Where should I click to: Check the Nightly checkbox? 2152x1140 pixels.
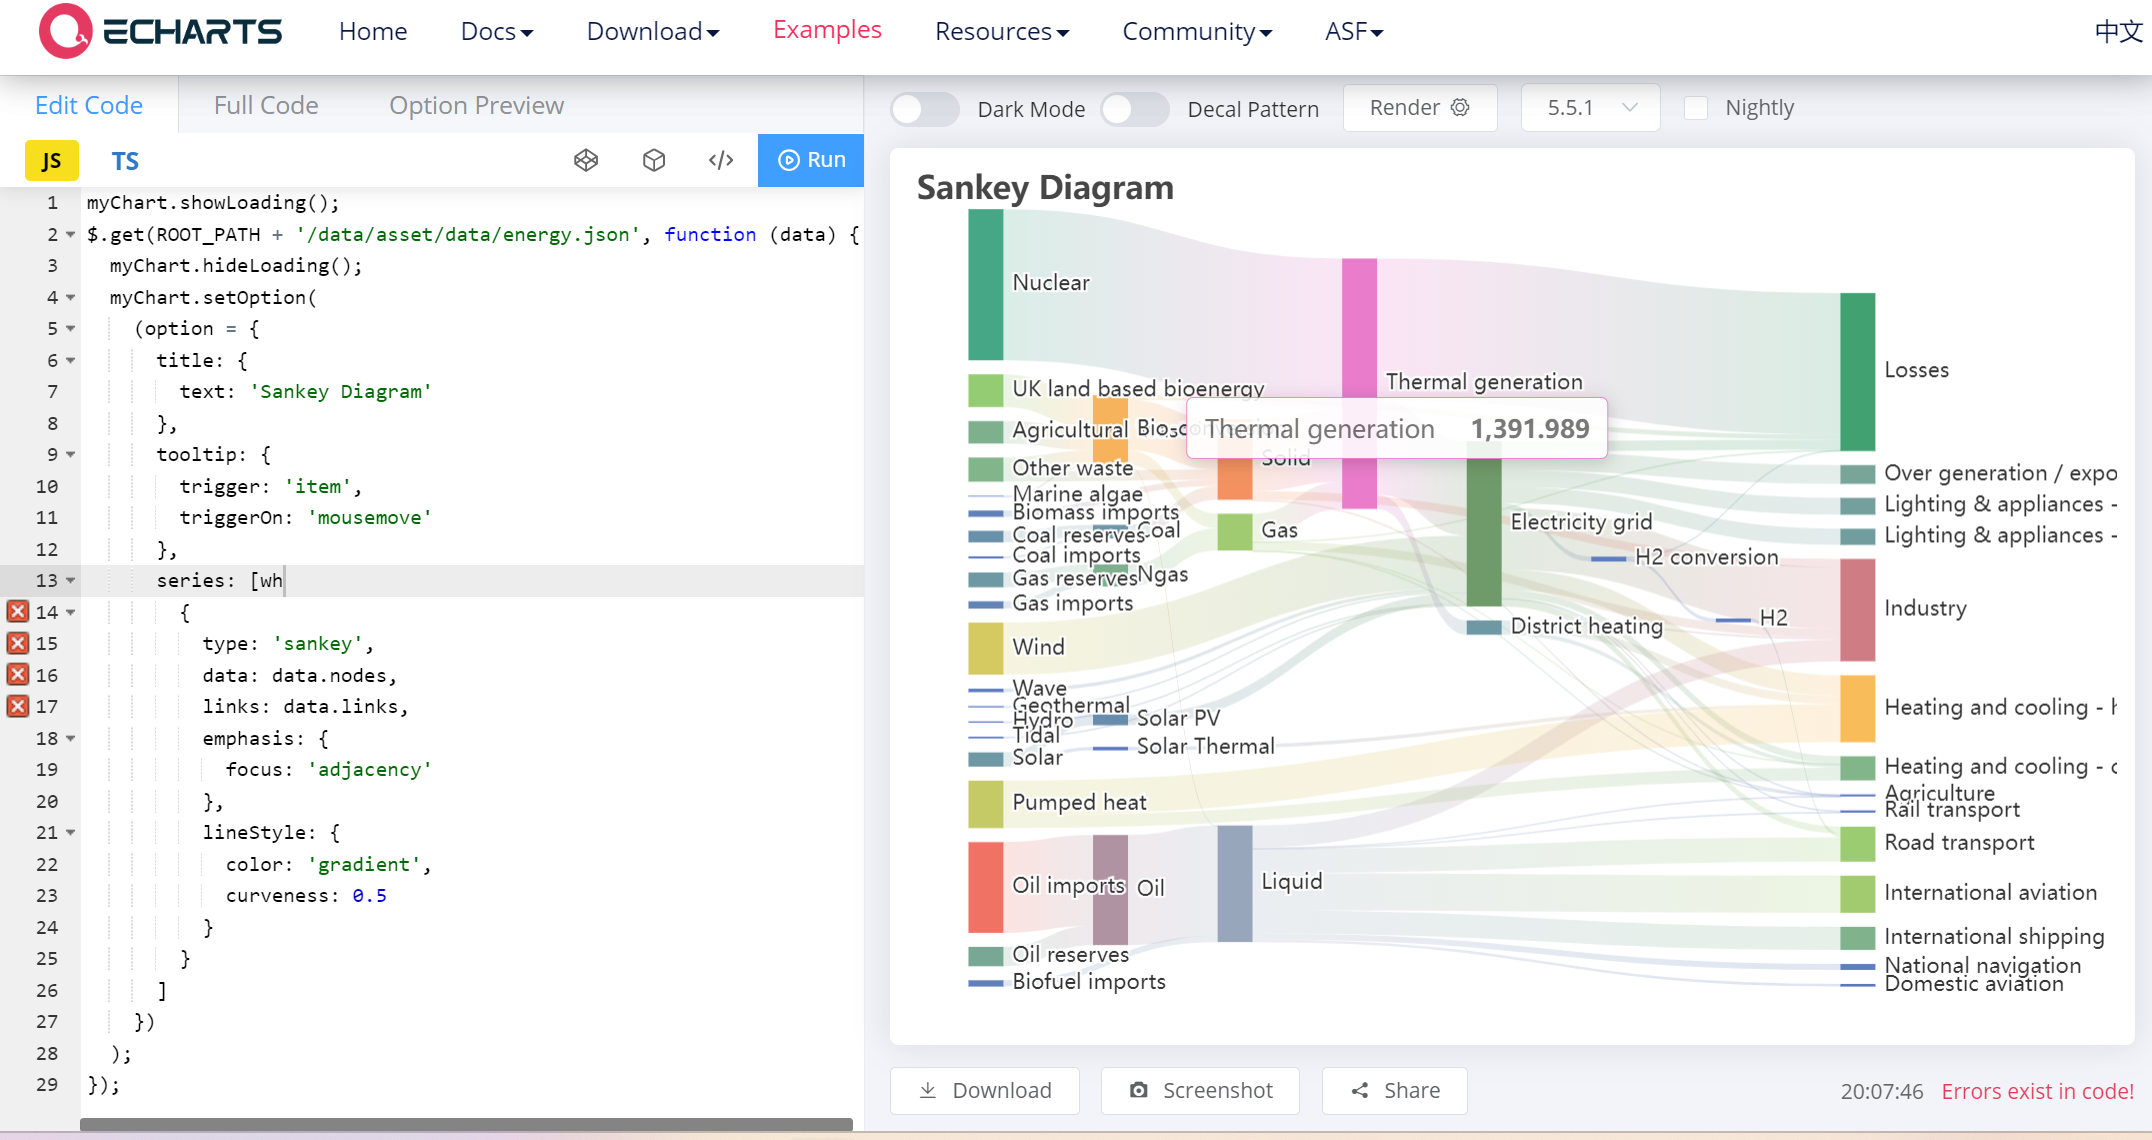pos(1696,108)
